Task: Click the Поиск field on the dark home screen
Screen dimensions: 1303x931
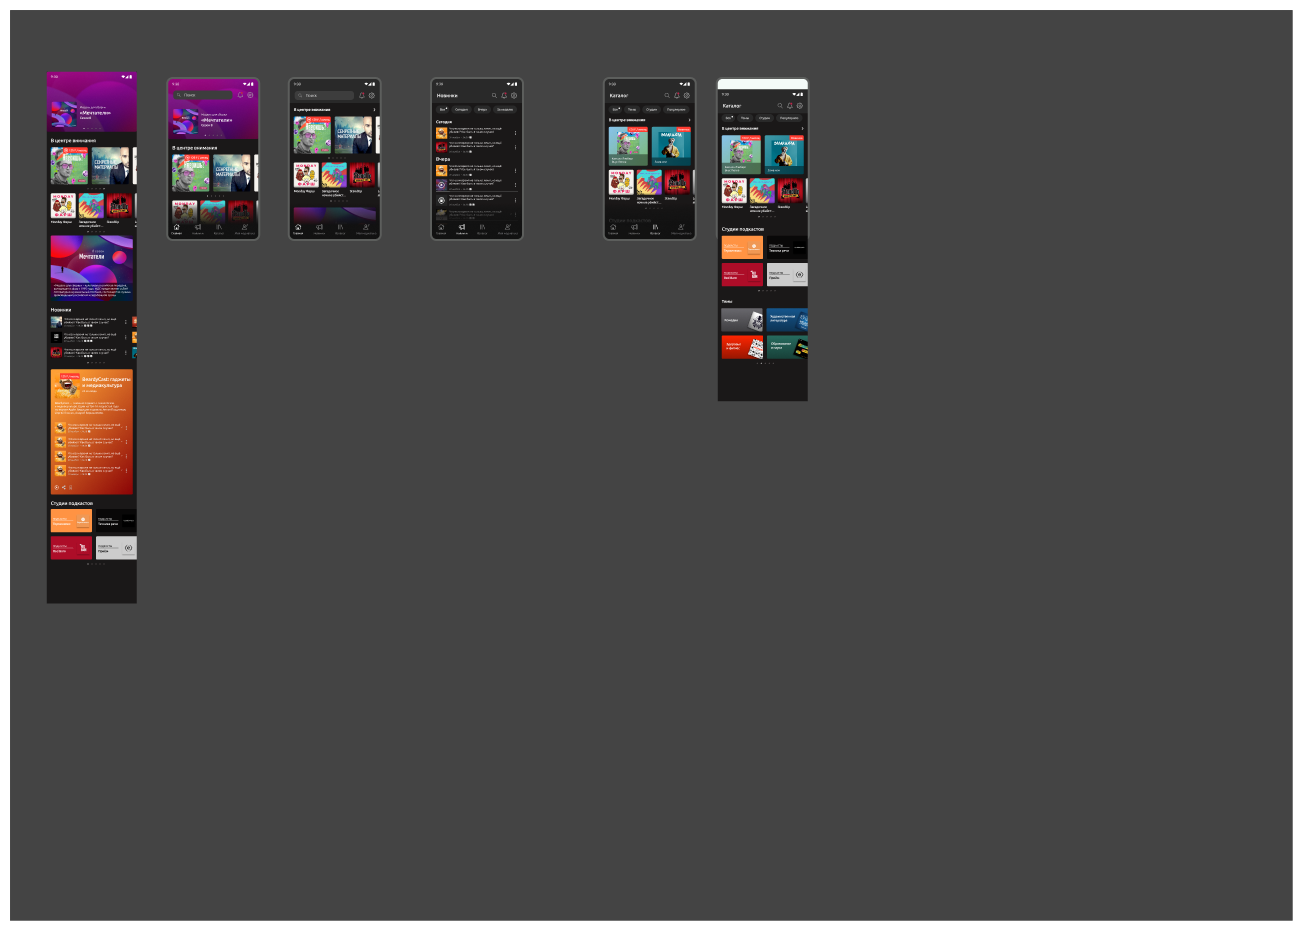Action: 324,95
